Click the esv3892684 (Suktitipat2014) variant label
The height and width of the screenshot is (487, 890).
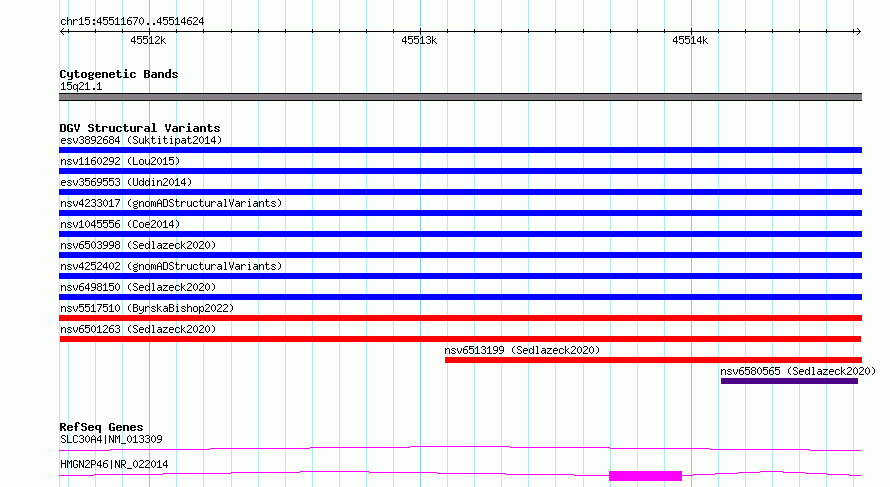pyautogui.click(x=141, y=140)
